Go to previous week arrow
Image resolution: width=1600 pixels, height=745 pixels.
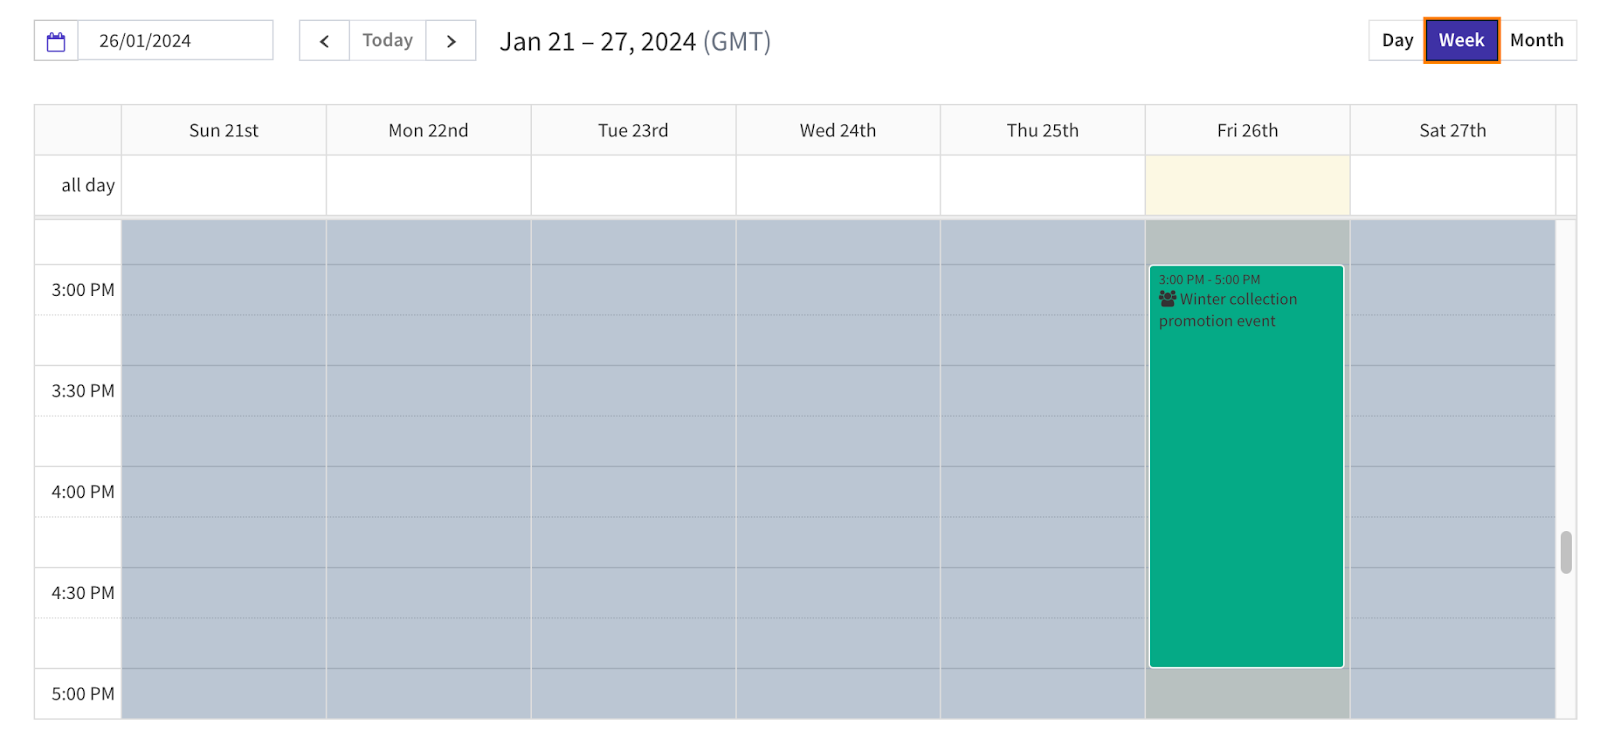tap(324, 41)
